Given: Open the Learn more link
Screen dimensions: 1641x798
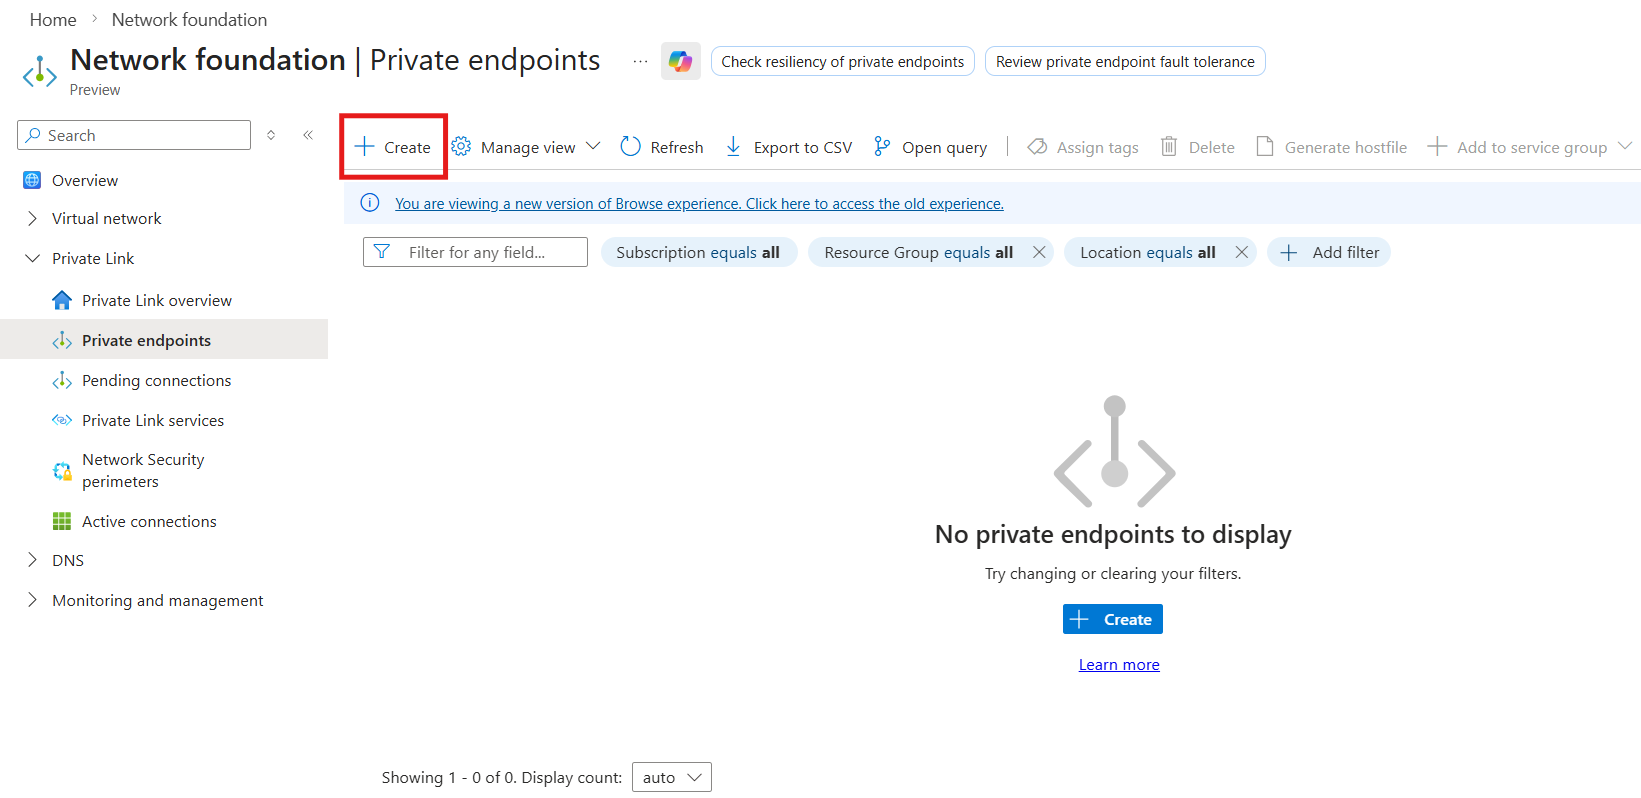Looking at the screenshot, I should pyautogui.click(x=1119, y=664).
